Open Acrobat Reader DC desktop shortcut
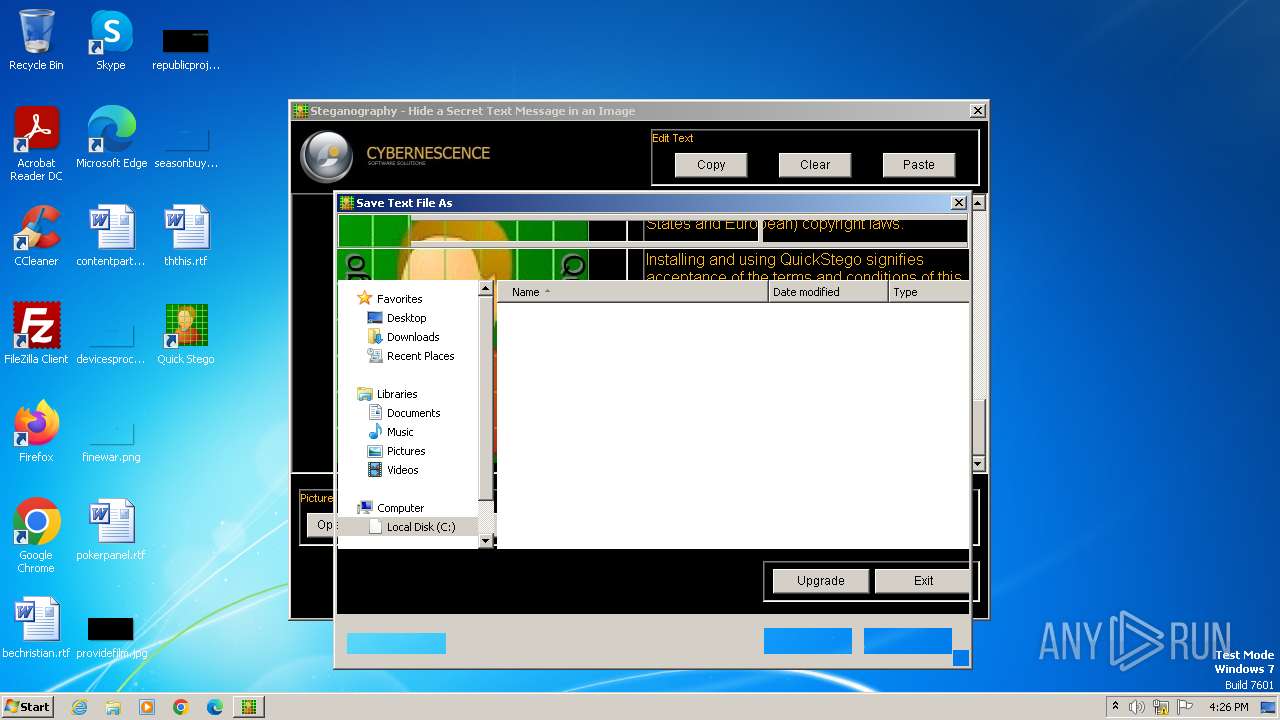 pos(36,145)
